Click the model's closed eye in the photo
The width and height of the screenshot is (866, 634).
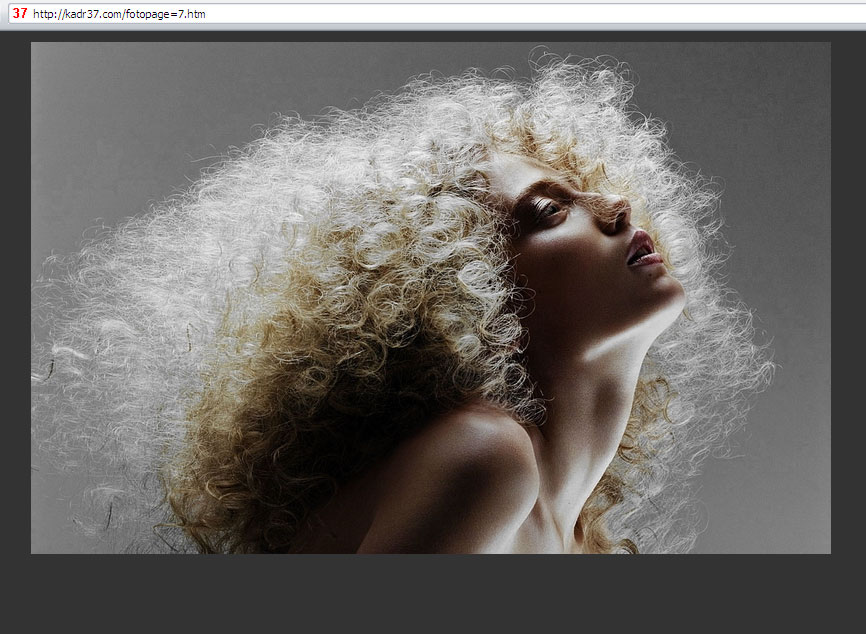pos(546,207)
